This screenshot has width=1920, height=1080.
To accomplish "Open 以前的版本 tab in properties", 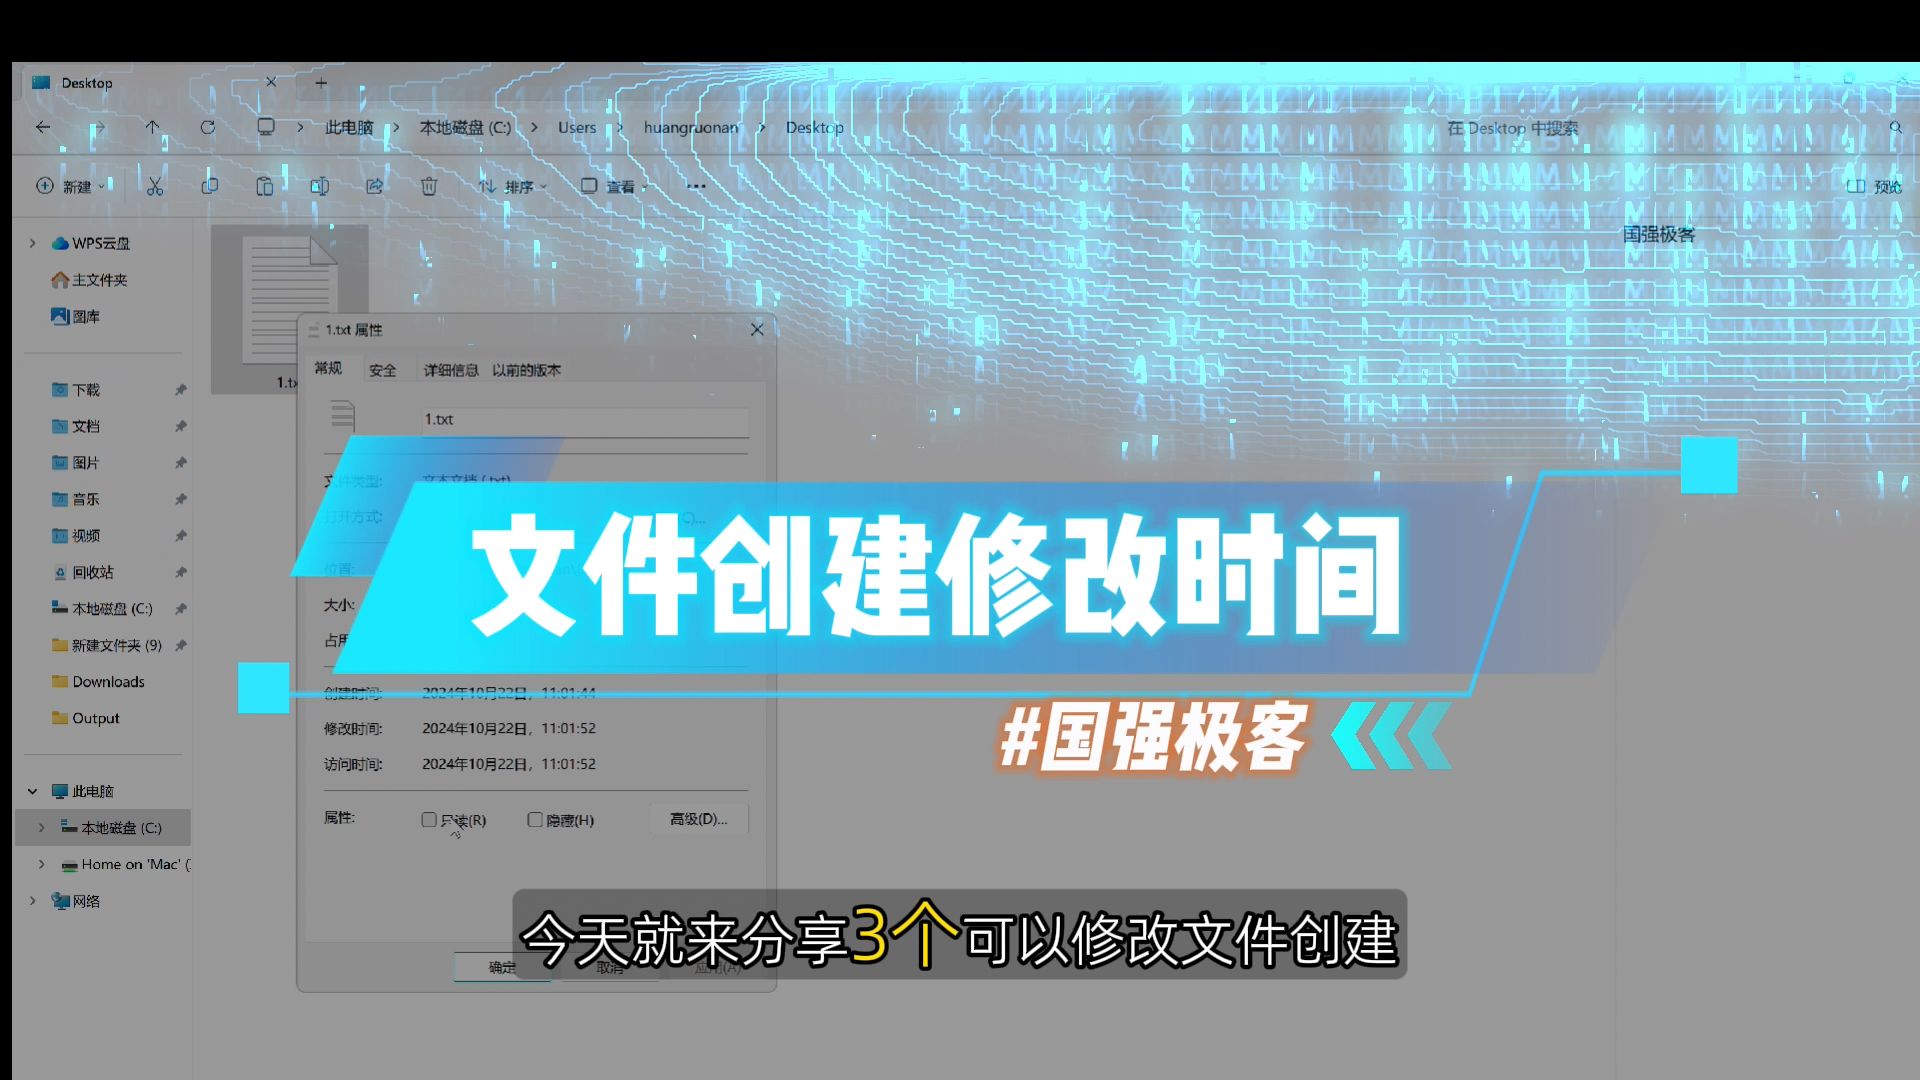I will click(x=524, y=371).
